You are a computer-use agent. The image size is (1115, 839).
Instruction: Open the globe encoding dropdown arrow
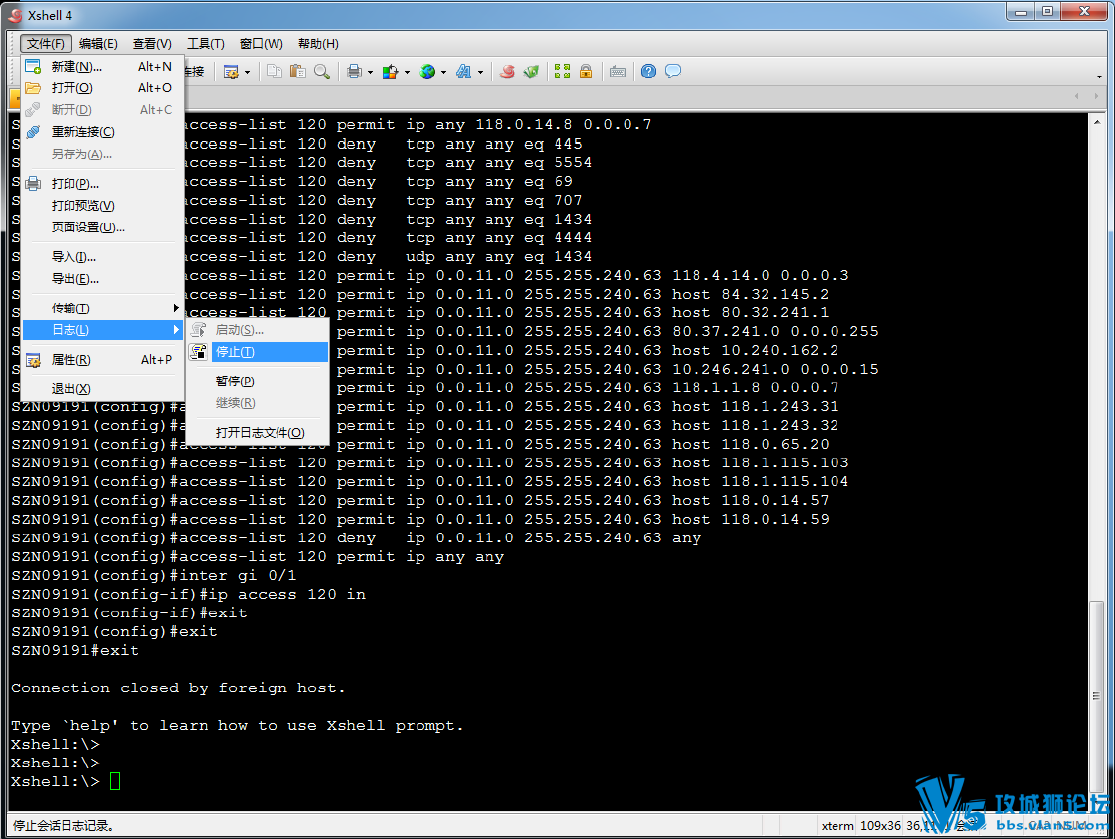point(444,72)
